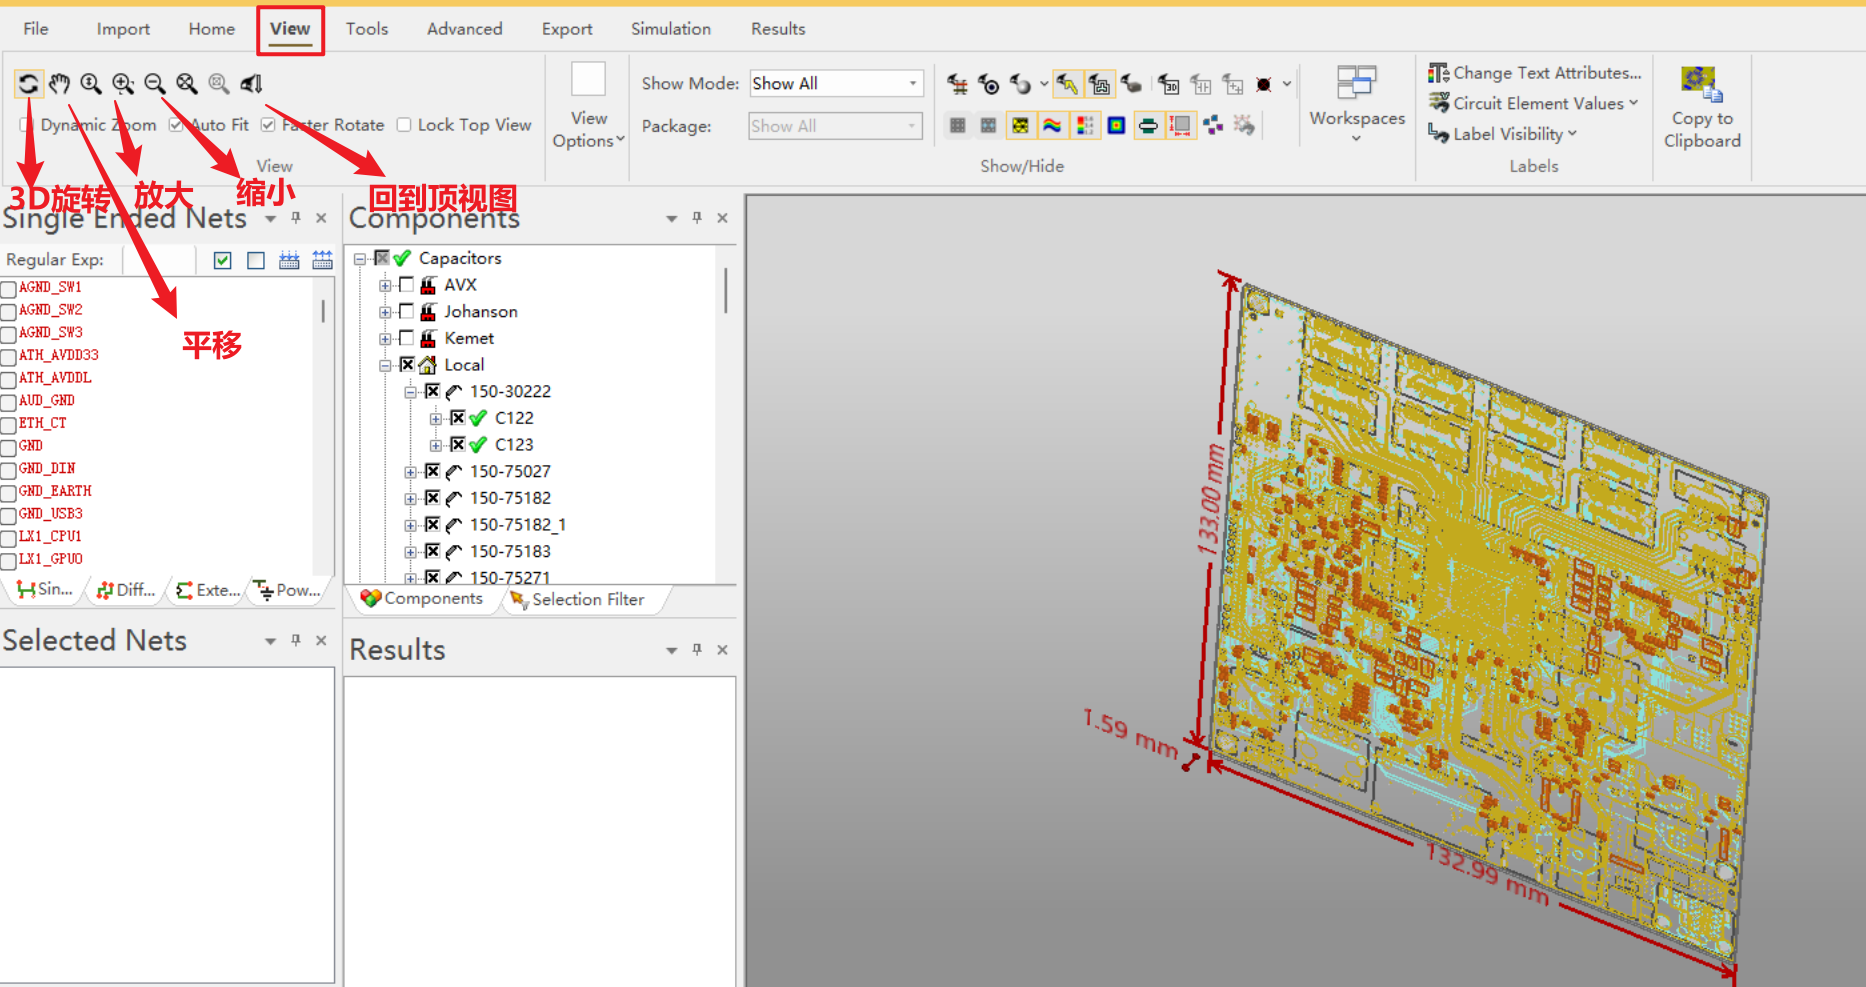Screen dimensions: 1866x987
Task: Check the AGND_SW1 net checkbox
Action: (x=9, y=288)
